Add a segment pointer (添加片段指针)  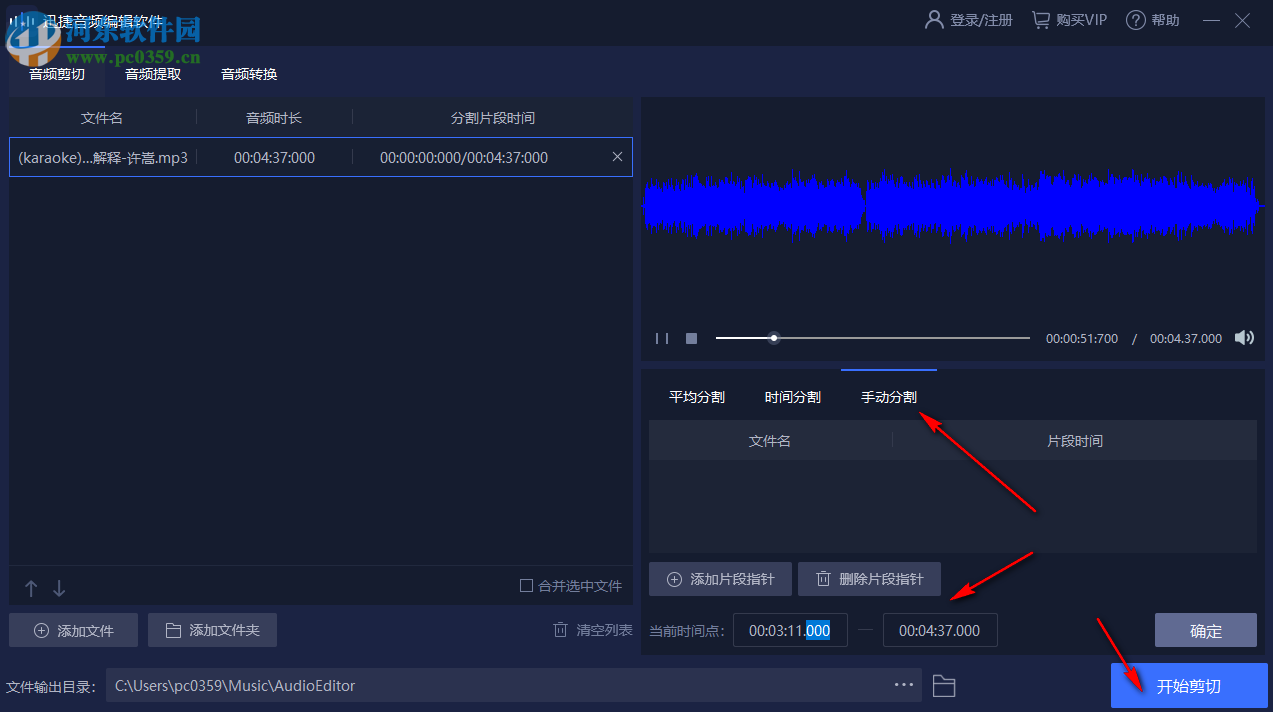(x=720, y=578)
